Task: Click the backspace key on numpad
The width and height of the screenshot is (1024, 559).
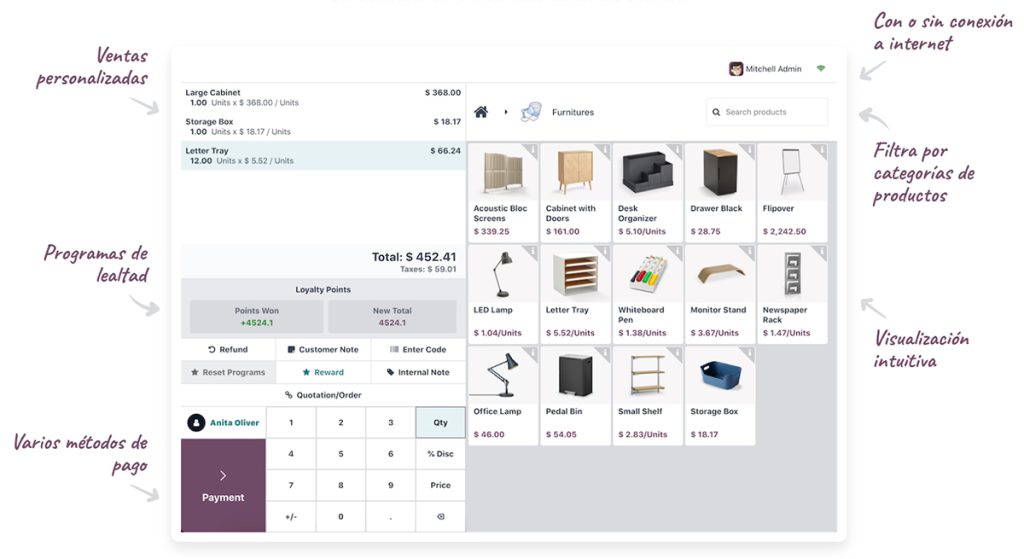Action: coord(440,517)
